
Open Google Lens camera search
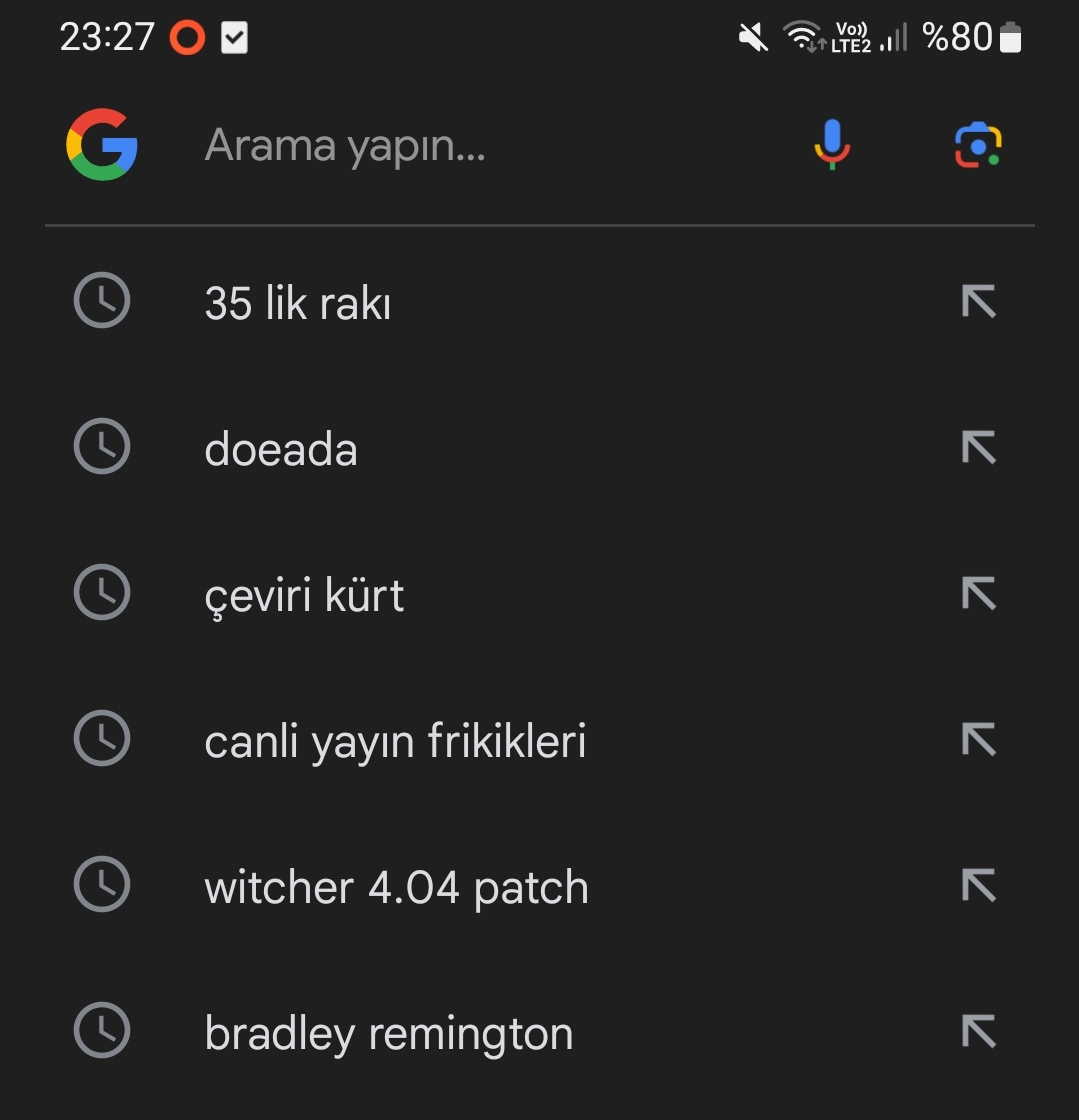coord(978,145)
